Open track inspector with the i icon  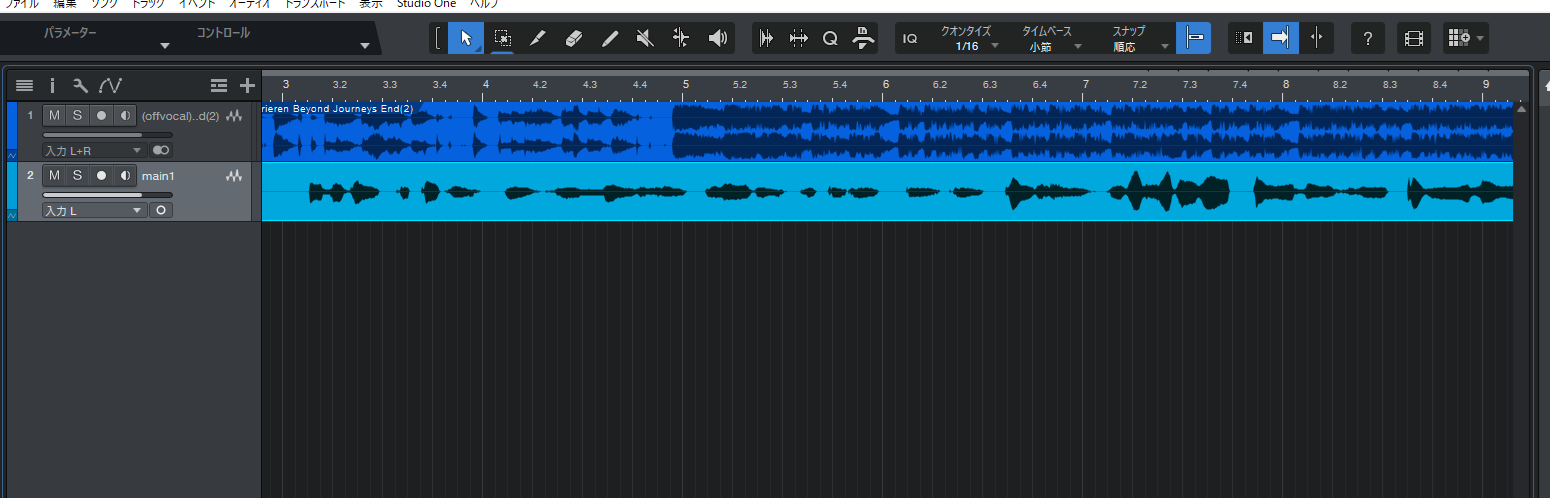click(x=53, y=86)
